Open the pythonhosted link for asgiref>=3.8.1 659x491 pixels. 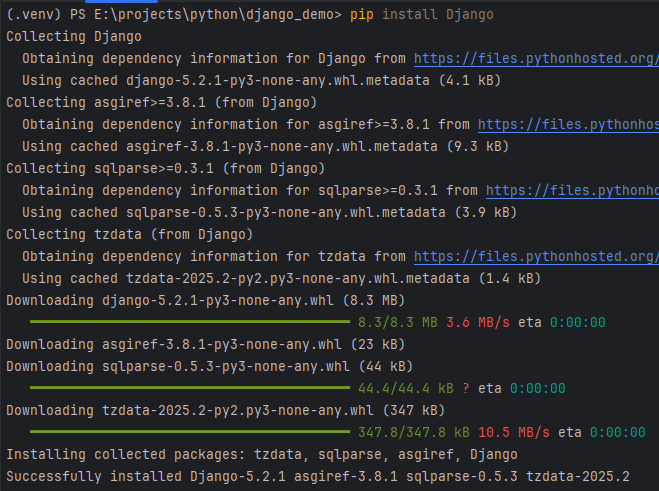coord(568,124)
